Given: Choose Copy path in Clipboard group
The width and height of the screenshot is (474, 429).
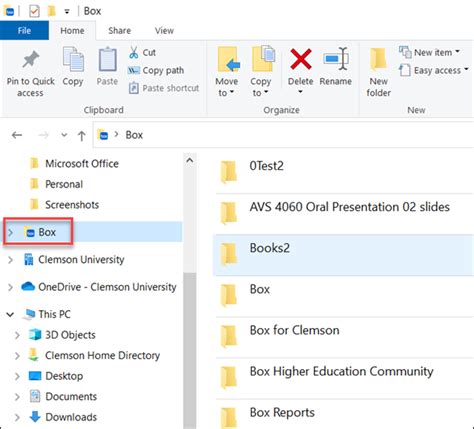Looking at the screenshot, I should pos(156,70).
